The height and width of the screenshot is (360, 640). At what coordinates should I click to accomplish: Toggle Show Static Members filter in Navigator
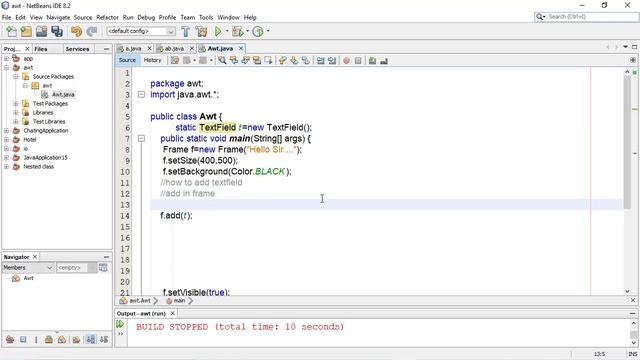[x=36, y=339]
